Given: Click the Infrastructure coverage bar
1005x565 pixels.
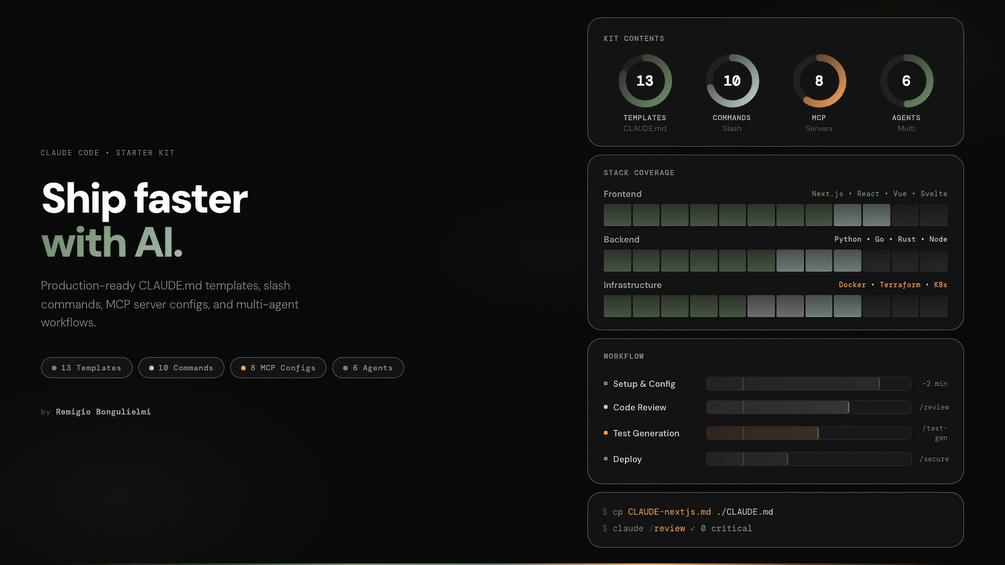Looking at the screenshot, I should [x=776, y=306].
